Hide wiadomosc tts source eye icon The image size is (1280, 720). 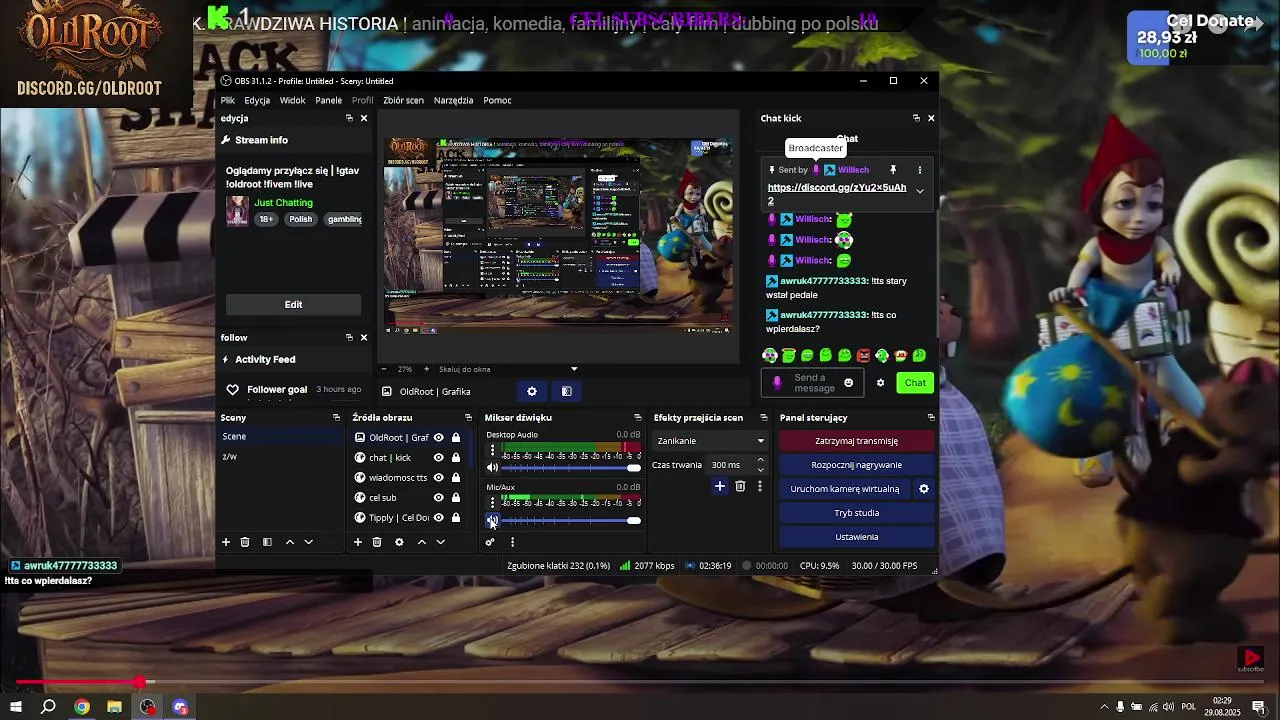tap(438, 477)
